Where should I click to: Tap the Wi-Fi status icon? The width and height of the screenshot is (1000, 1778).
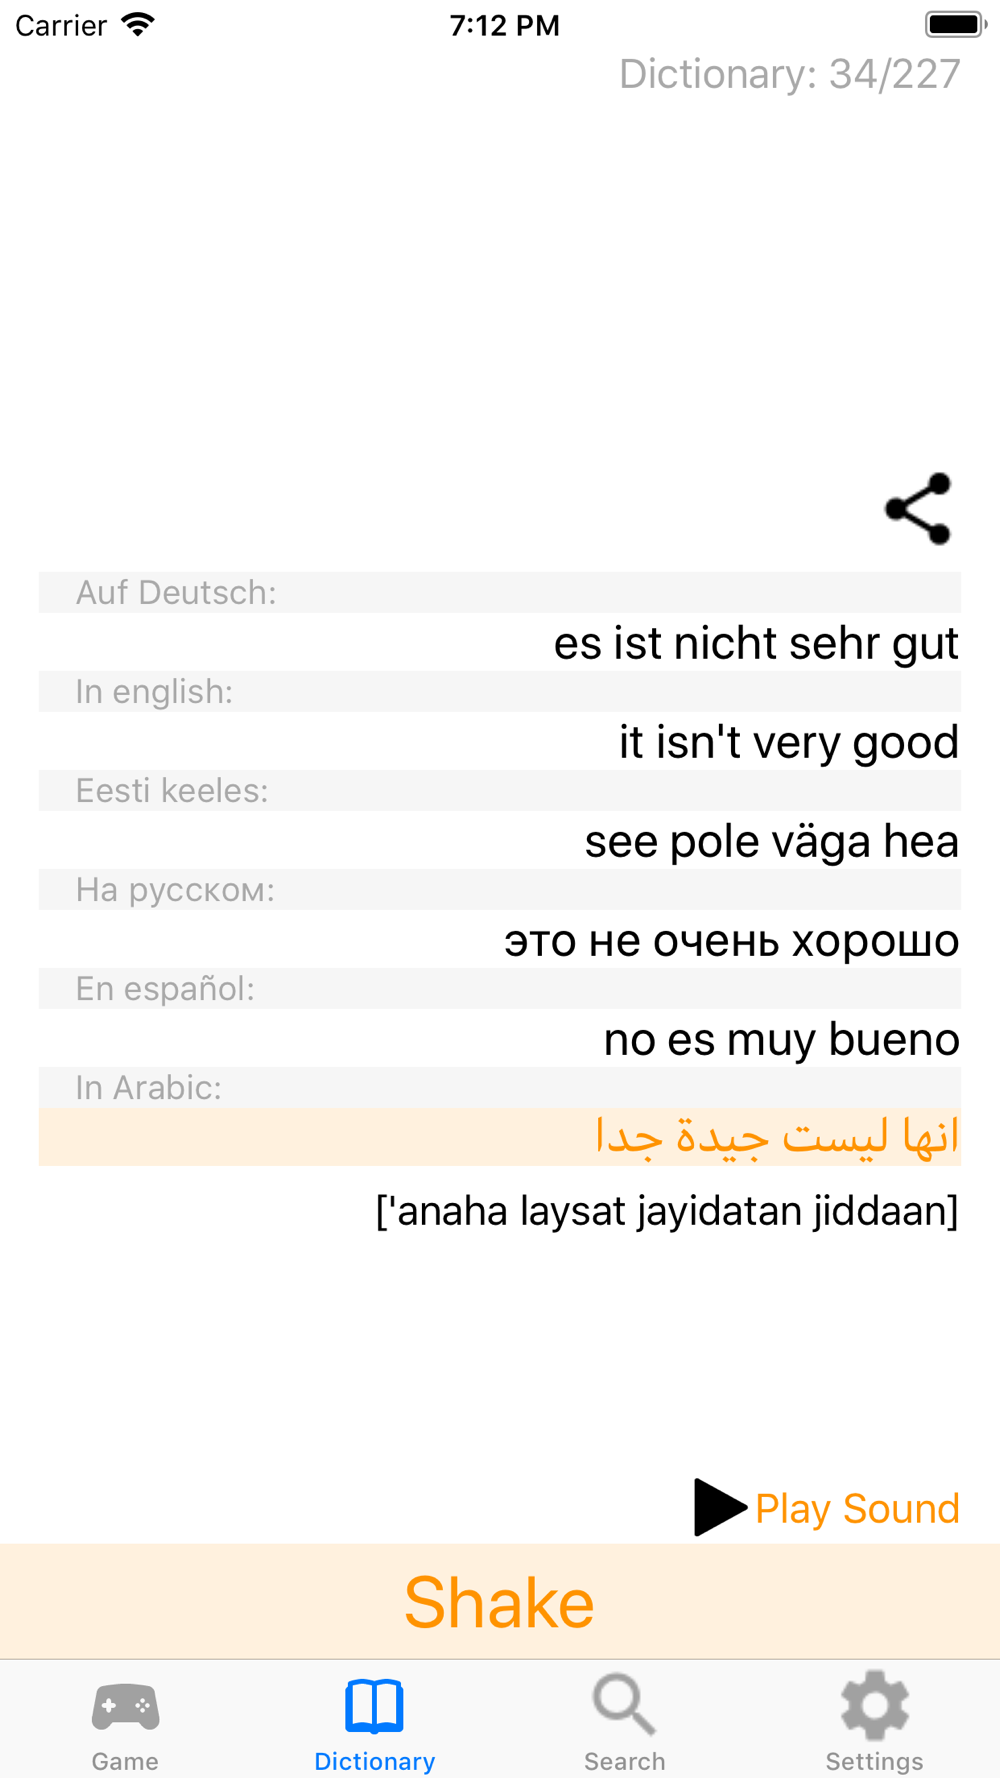click(138, 24)
